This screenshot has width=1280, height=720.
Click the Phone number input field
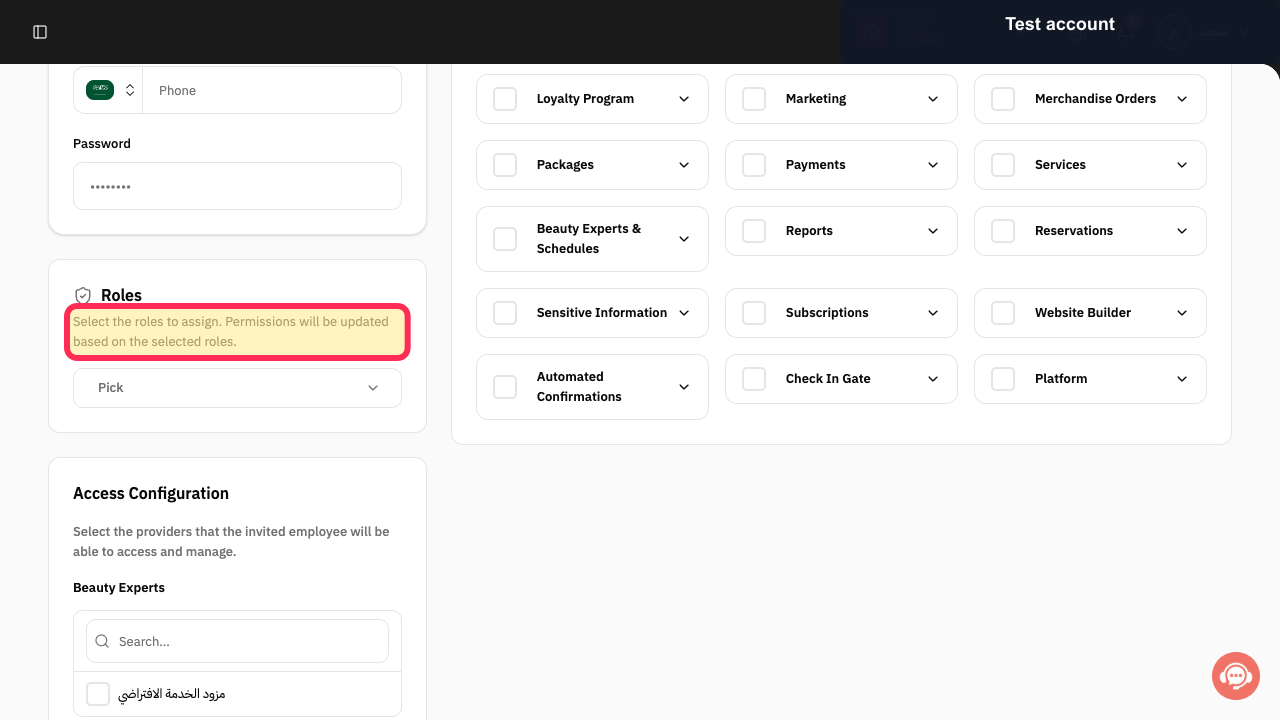point(272,90)
